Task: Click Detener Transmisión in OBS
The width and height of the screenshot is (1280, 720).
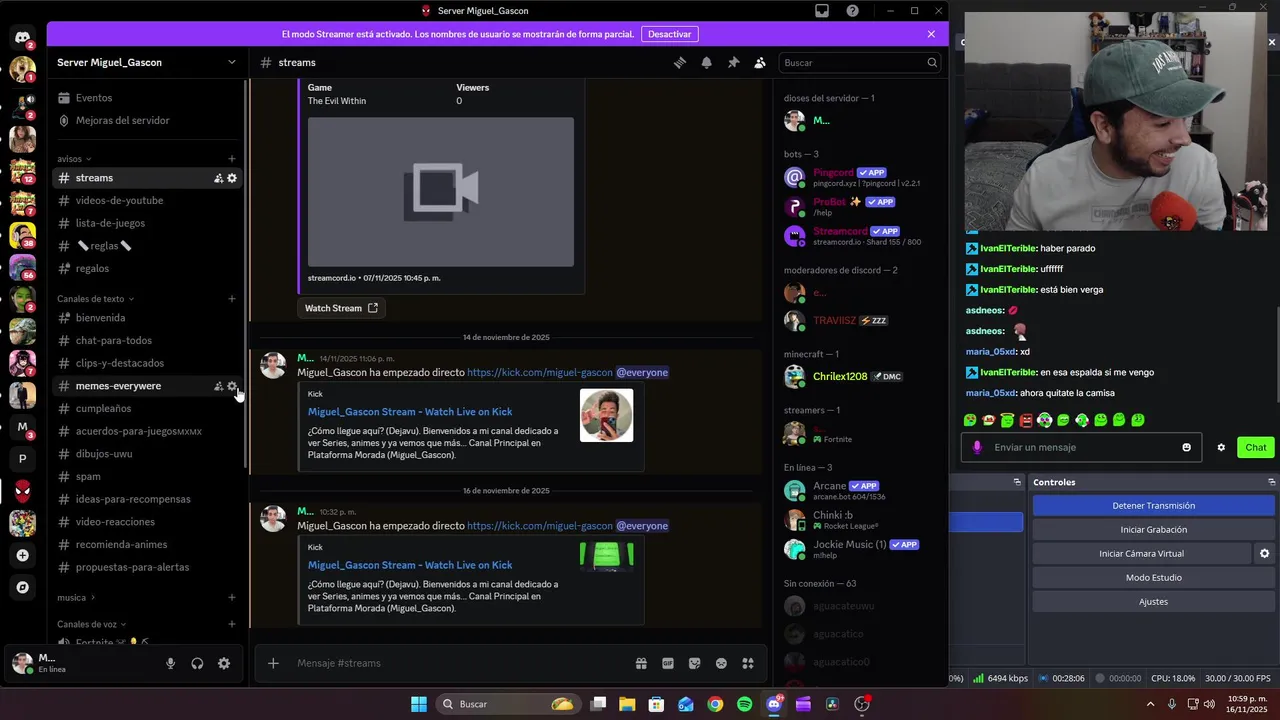Action: point(1153,506)
